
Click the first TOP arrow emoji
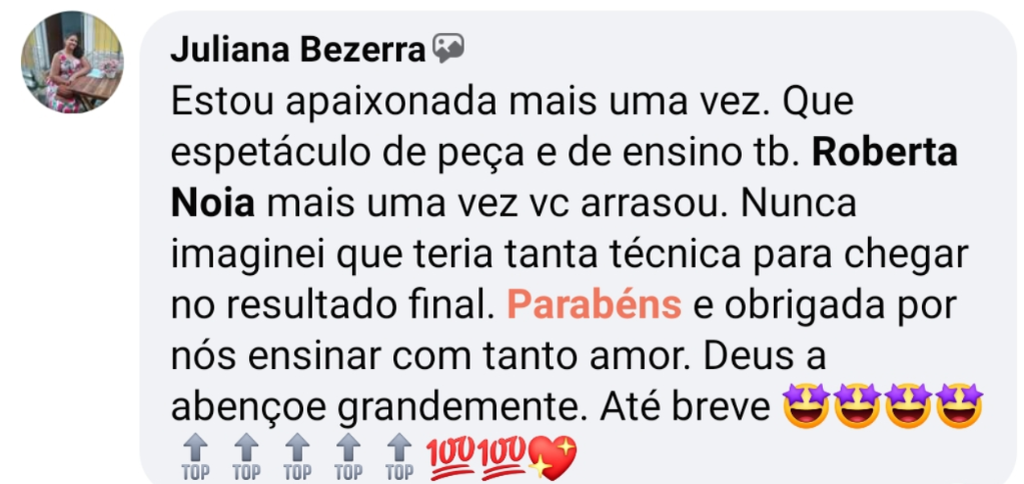pyautogui.click(x=195, y=458)
